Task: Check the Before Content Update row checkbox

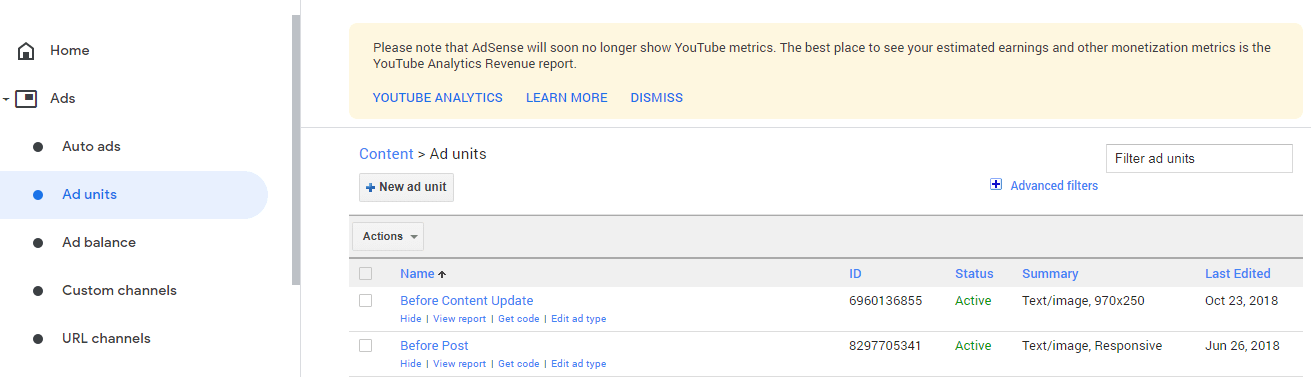Action: [365, 301]
